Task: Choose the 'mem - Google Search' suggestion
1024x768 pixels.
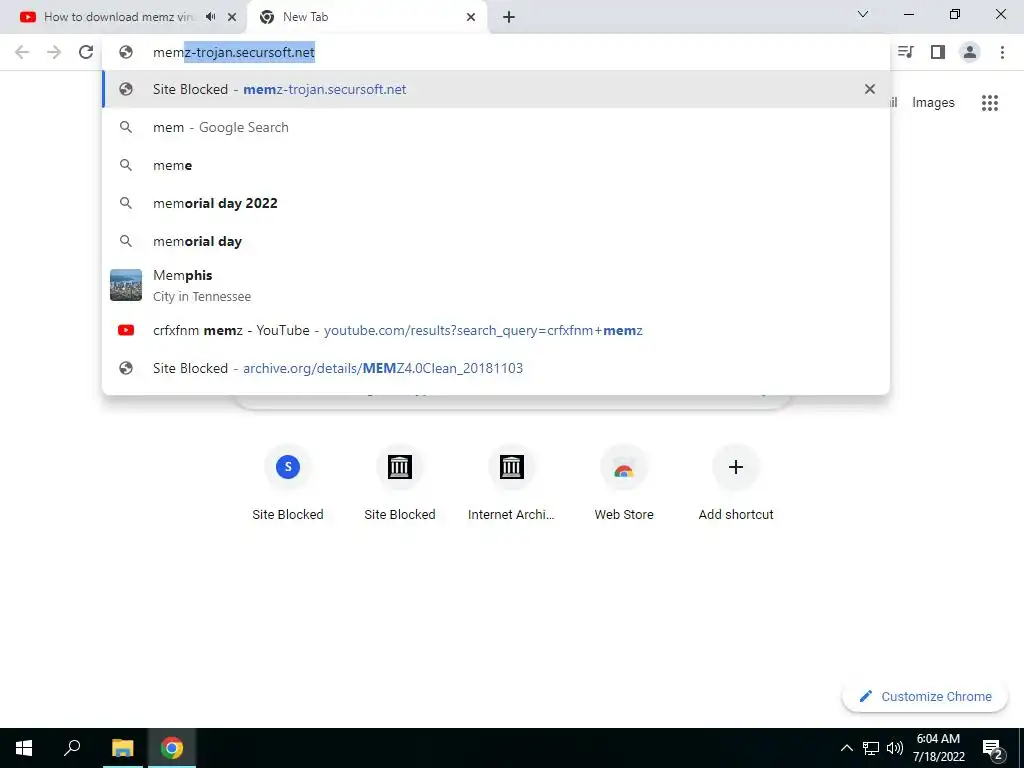Action: point(496,127)
